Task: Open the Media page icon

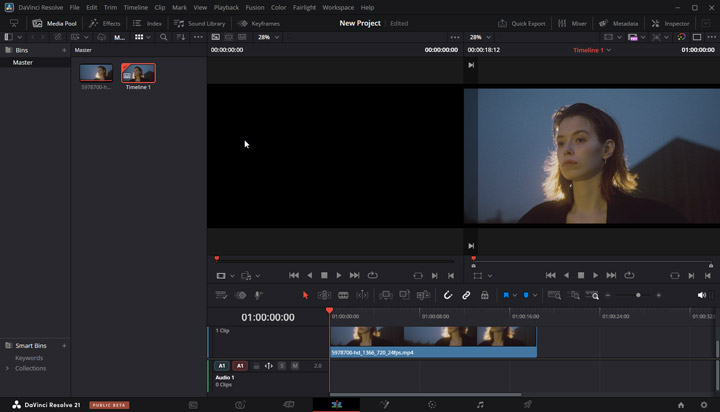Action: click(193, 405)
